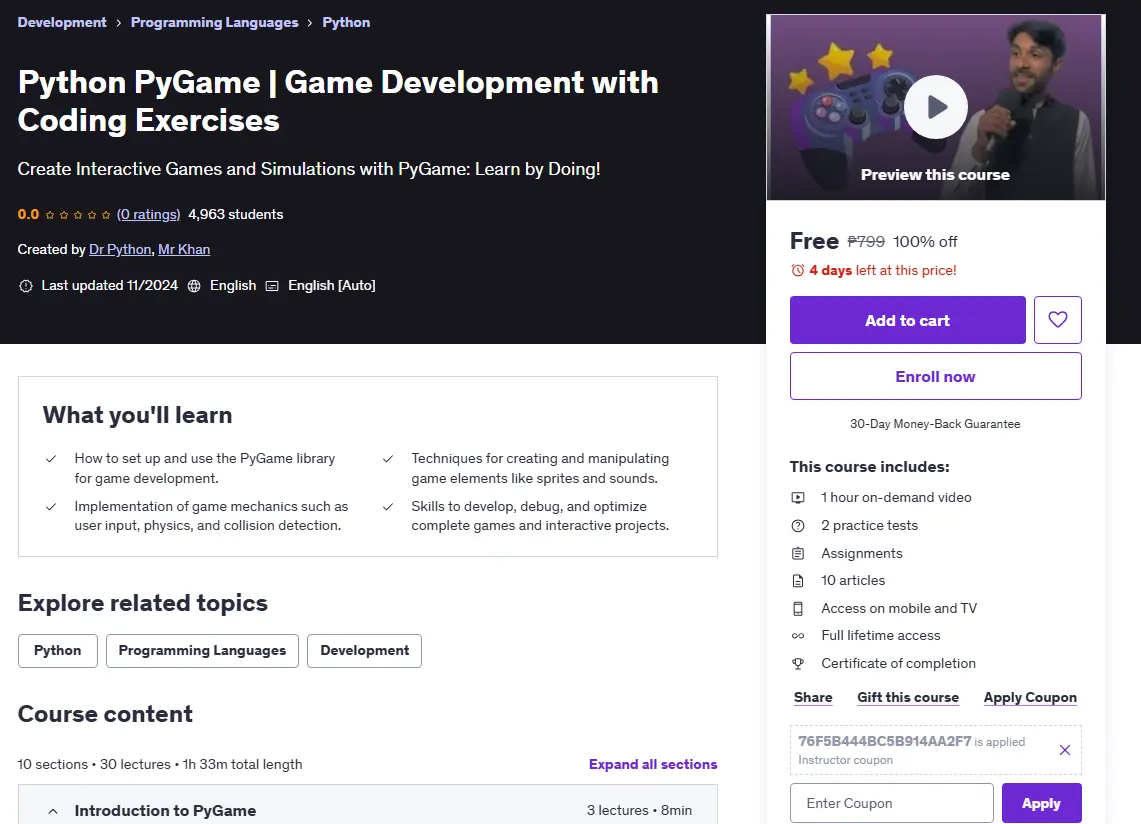Select the Development topic tag
The height and width of the screenshot is (824, 1141).
coord(365,651)
